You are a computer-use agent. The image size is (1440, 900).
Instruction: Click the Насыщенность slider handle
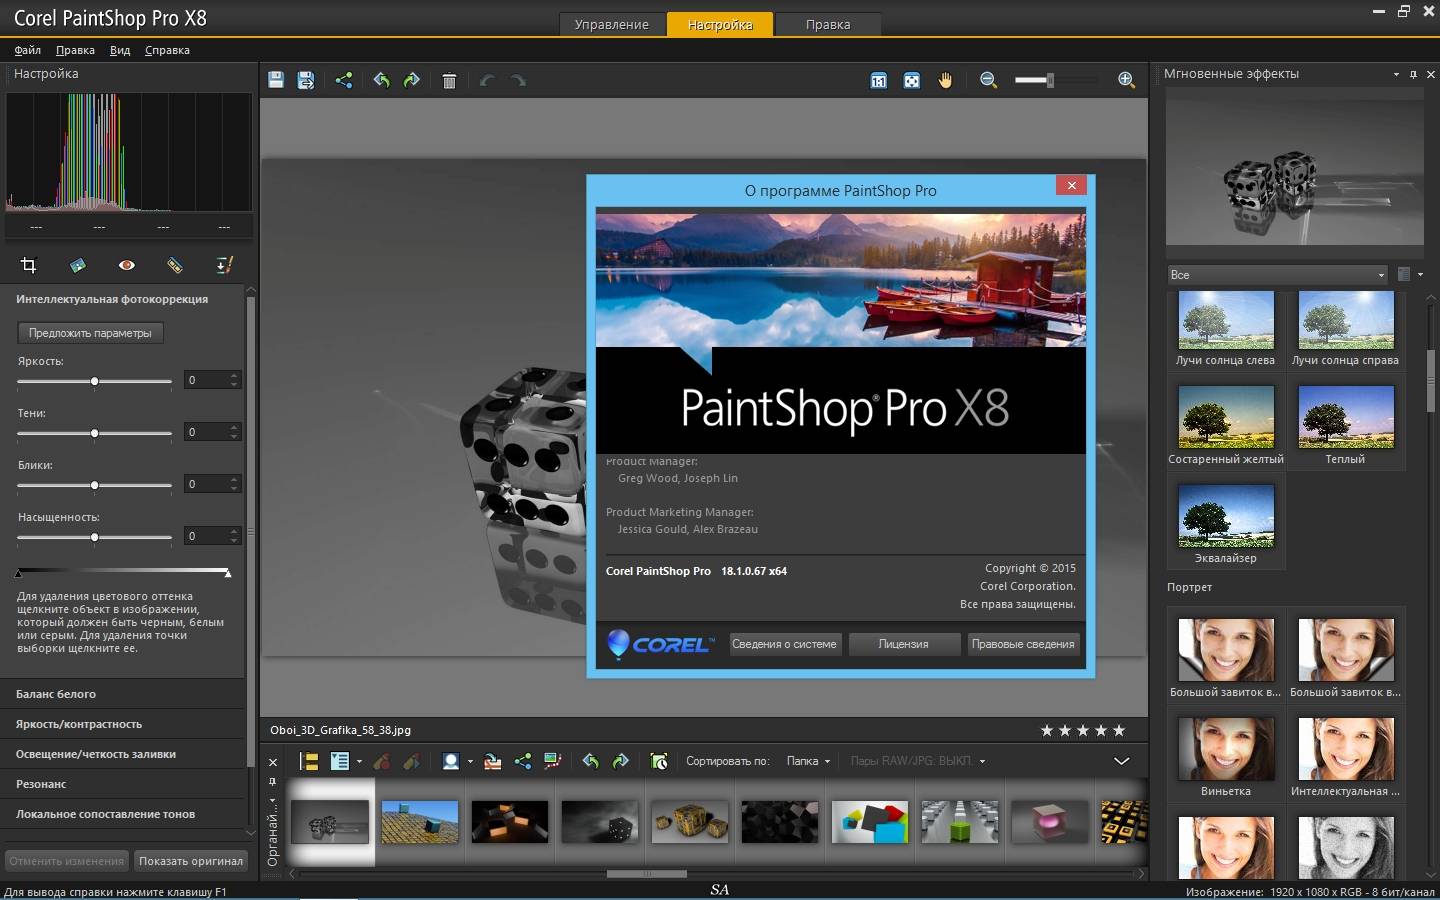tap(94, 537)
